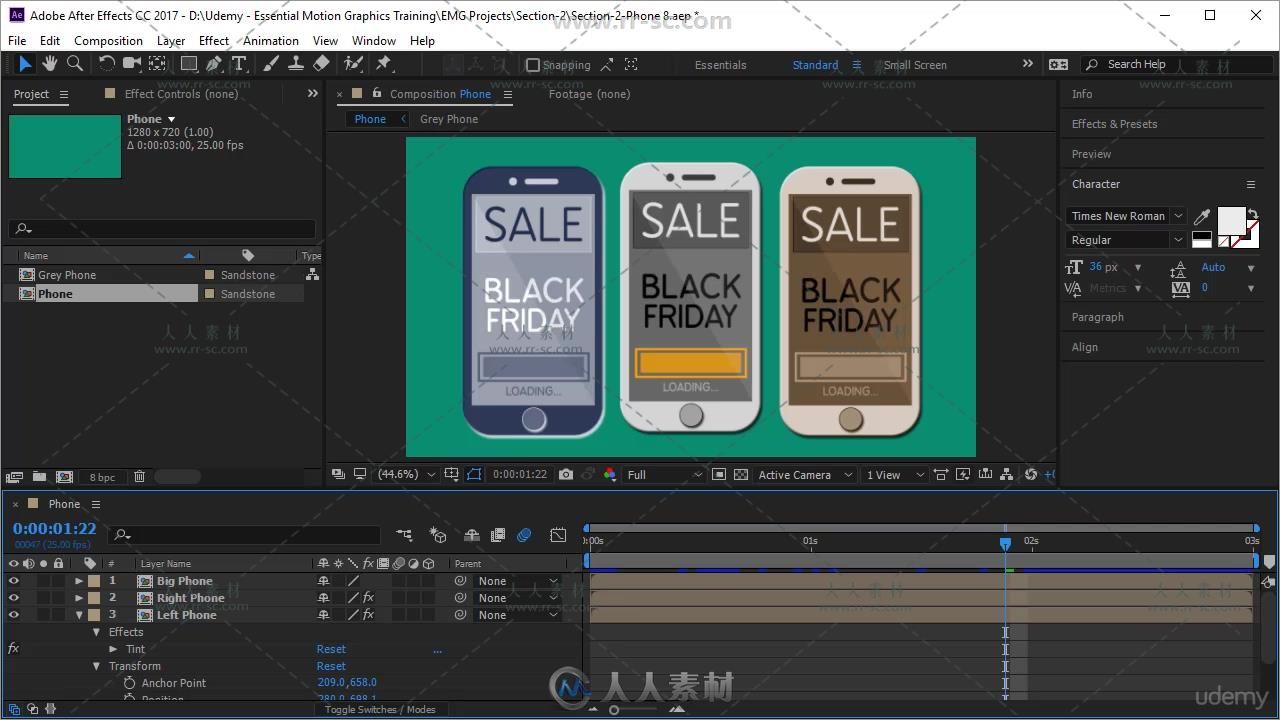Select the Pen tool
Viewport: 1280px width, 720px height.
pyautogui.click(x=214, y=64)
